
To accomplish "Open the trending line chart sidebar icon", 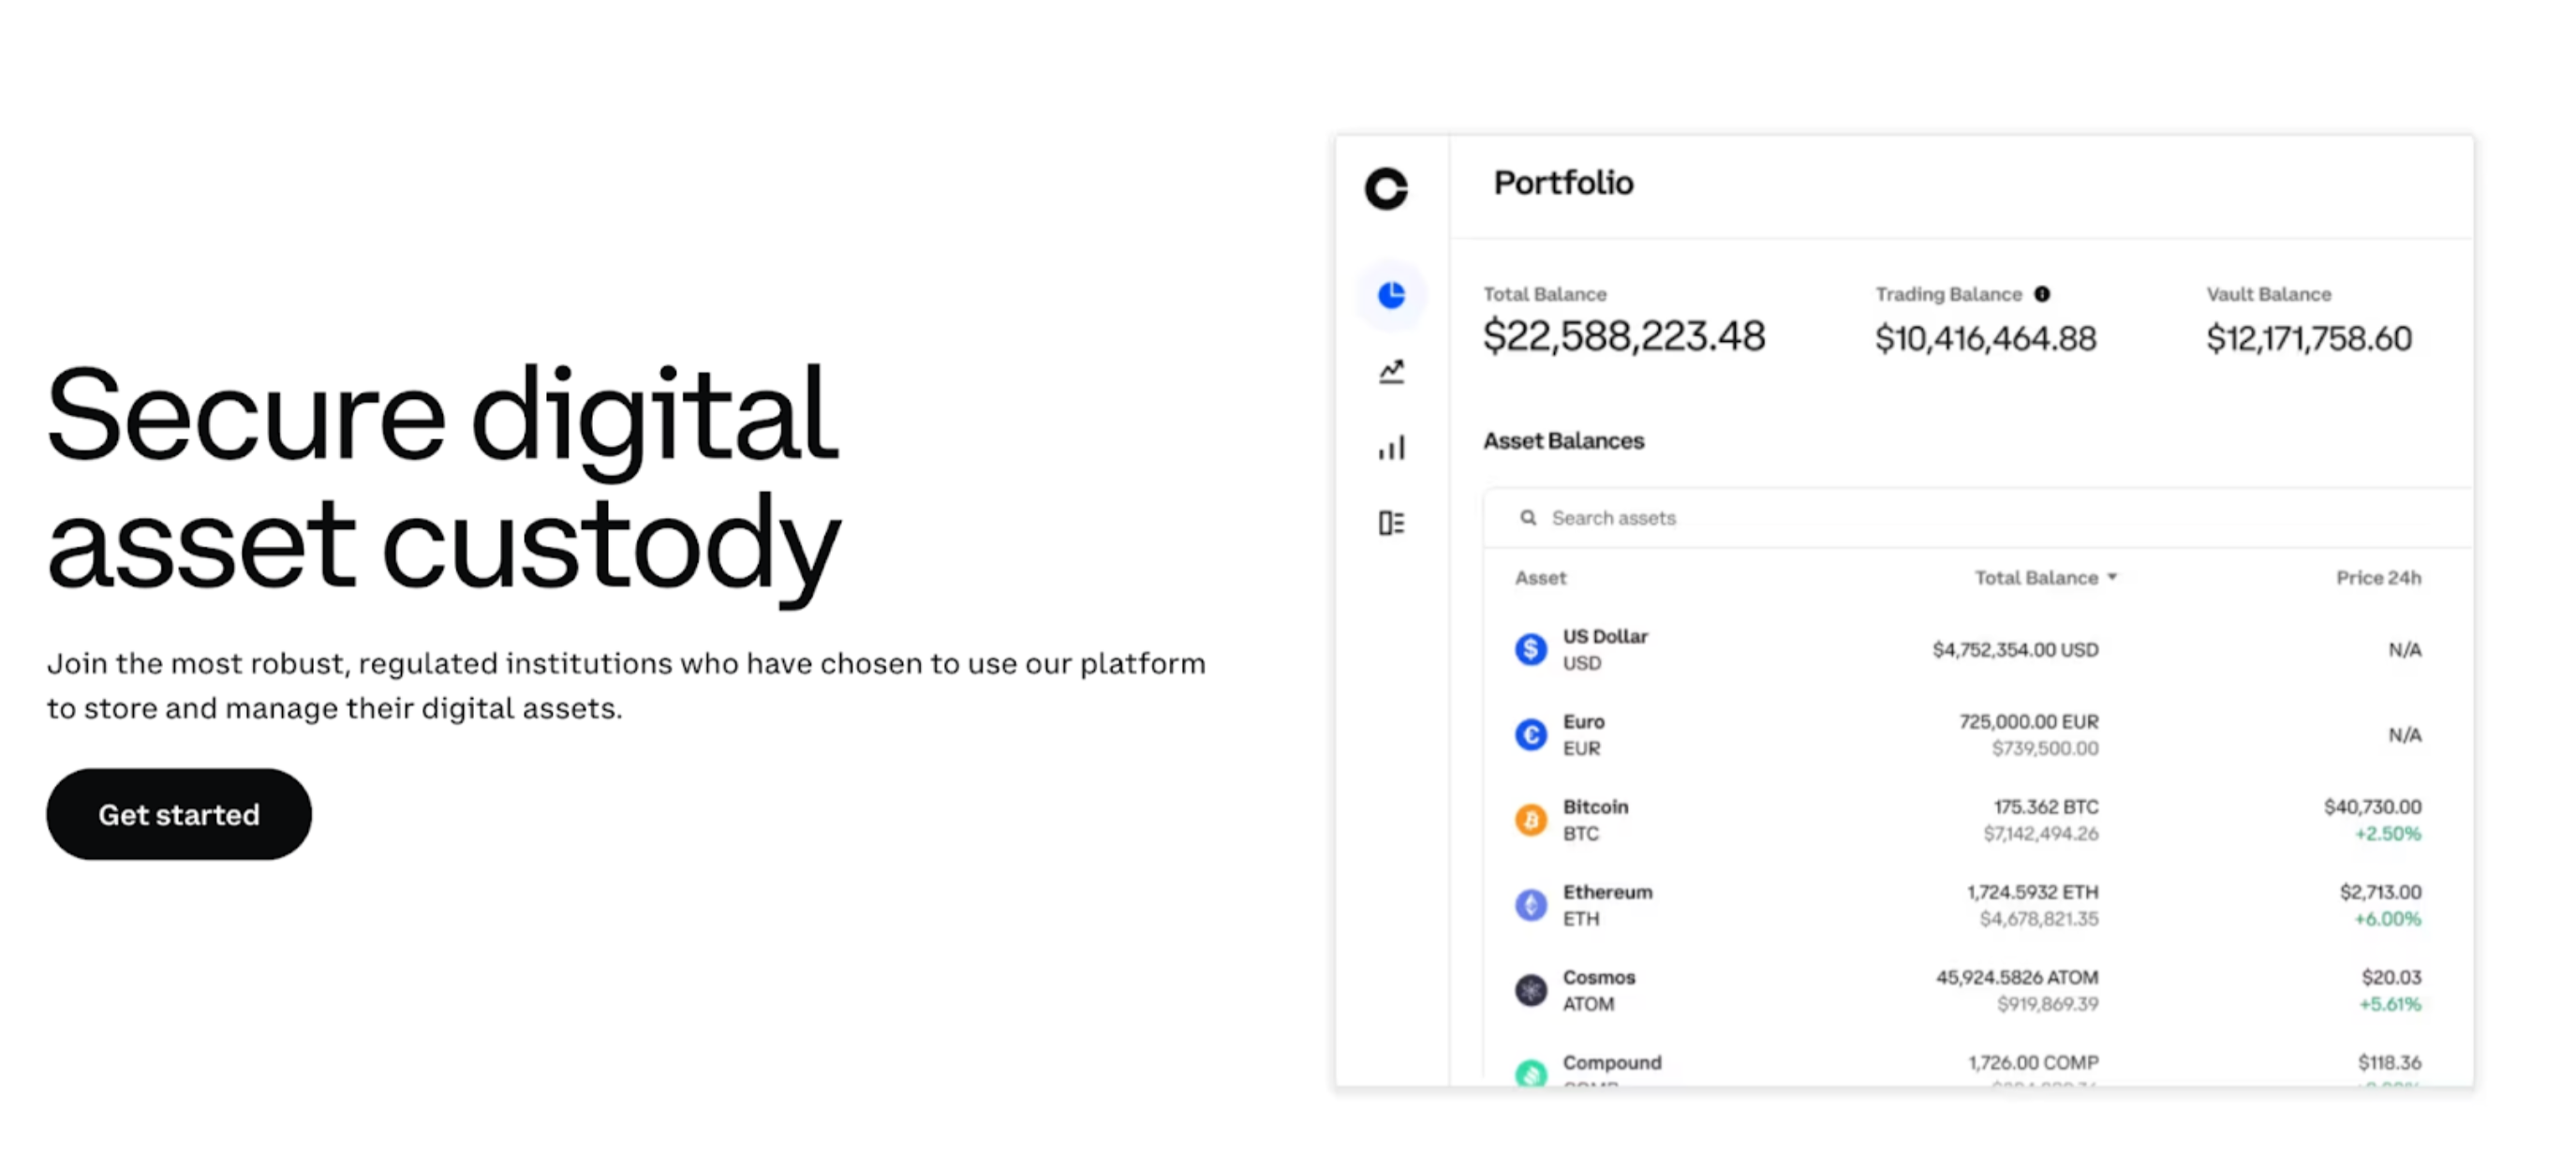I will click(x=1391, y=372).
